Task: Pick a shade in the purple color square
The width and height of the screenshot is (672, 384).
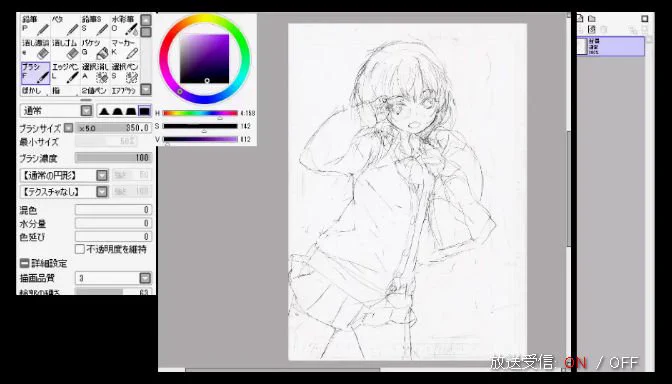Action: point(204,59)
